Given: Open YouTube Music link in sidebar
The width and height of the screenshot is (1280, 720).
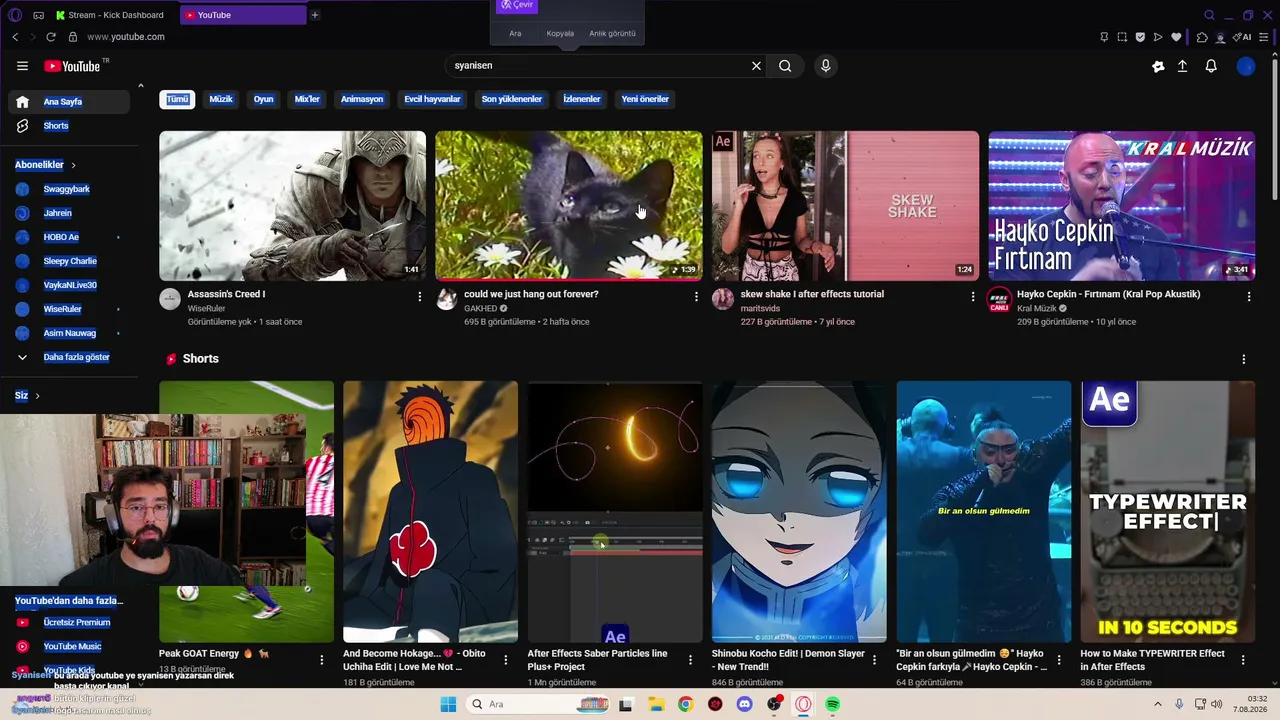Looking at the screenshot, I should coord(69,646).
